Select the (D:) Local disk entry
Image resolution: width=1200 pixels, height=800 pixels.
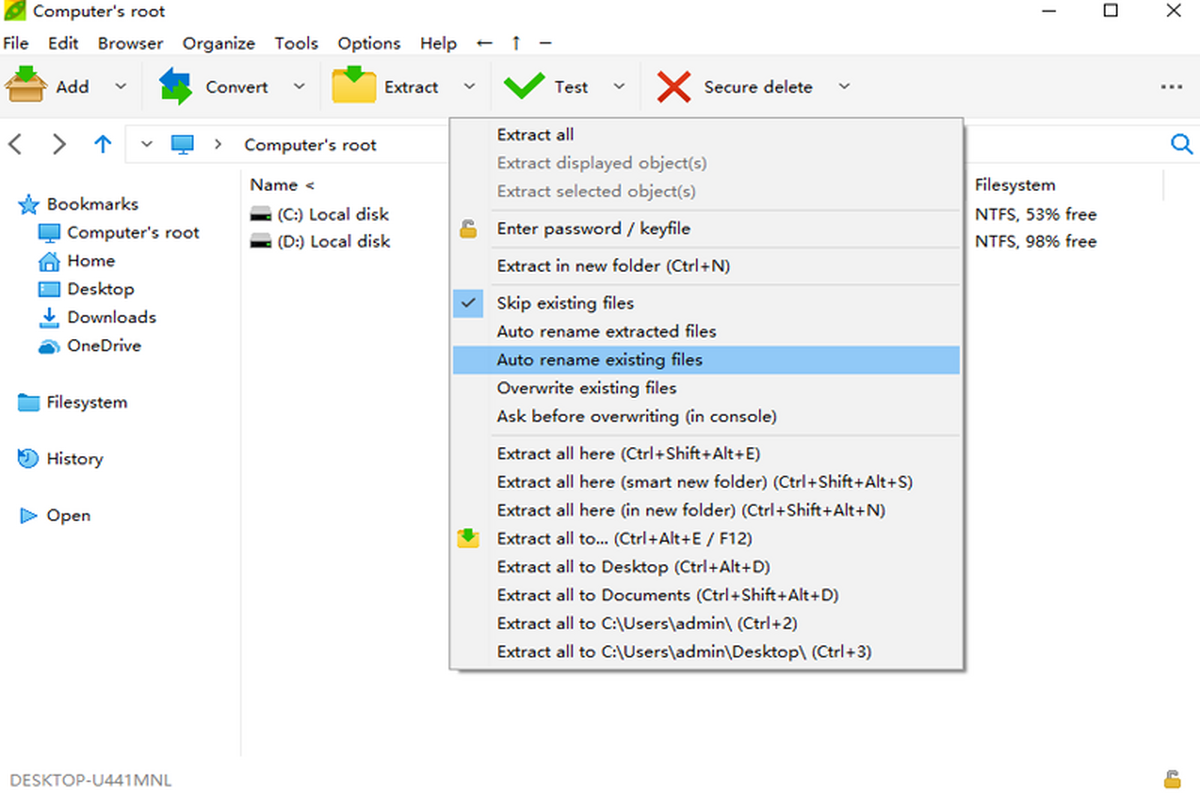[333, 242]
